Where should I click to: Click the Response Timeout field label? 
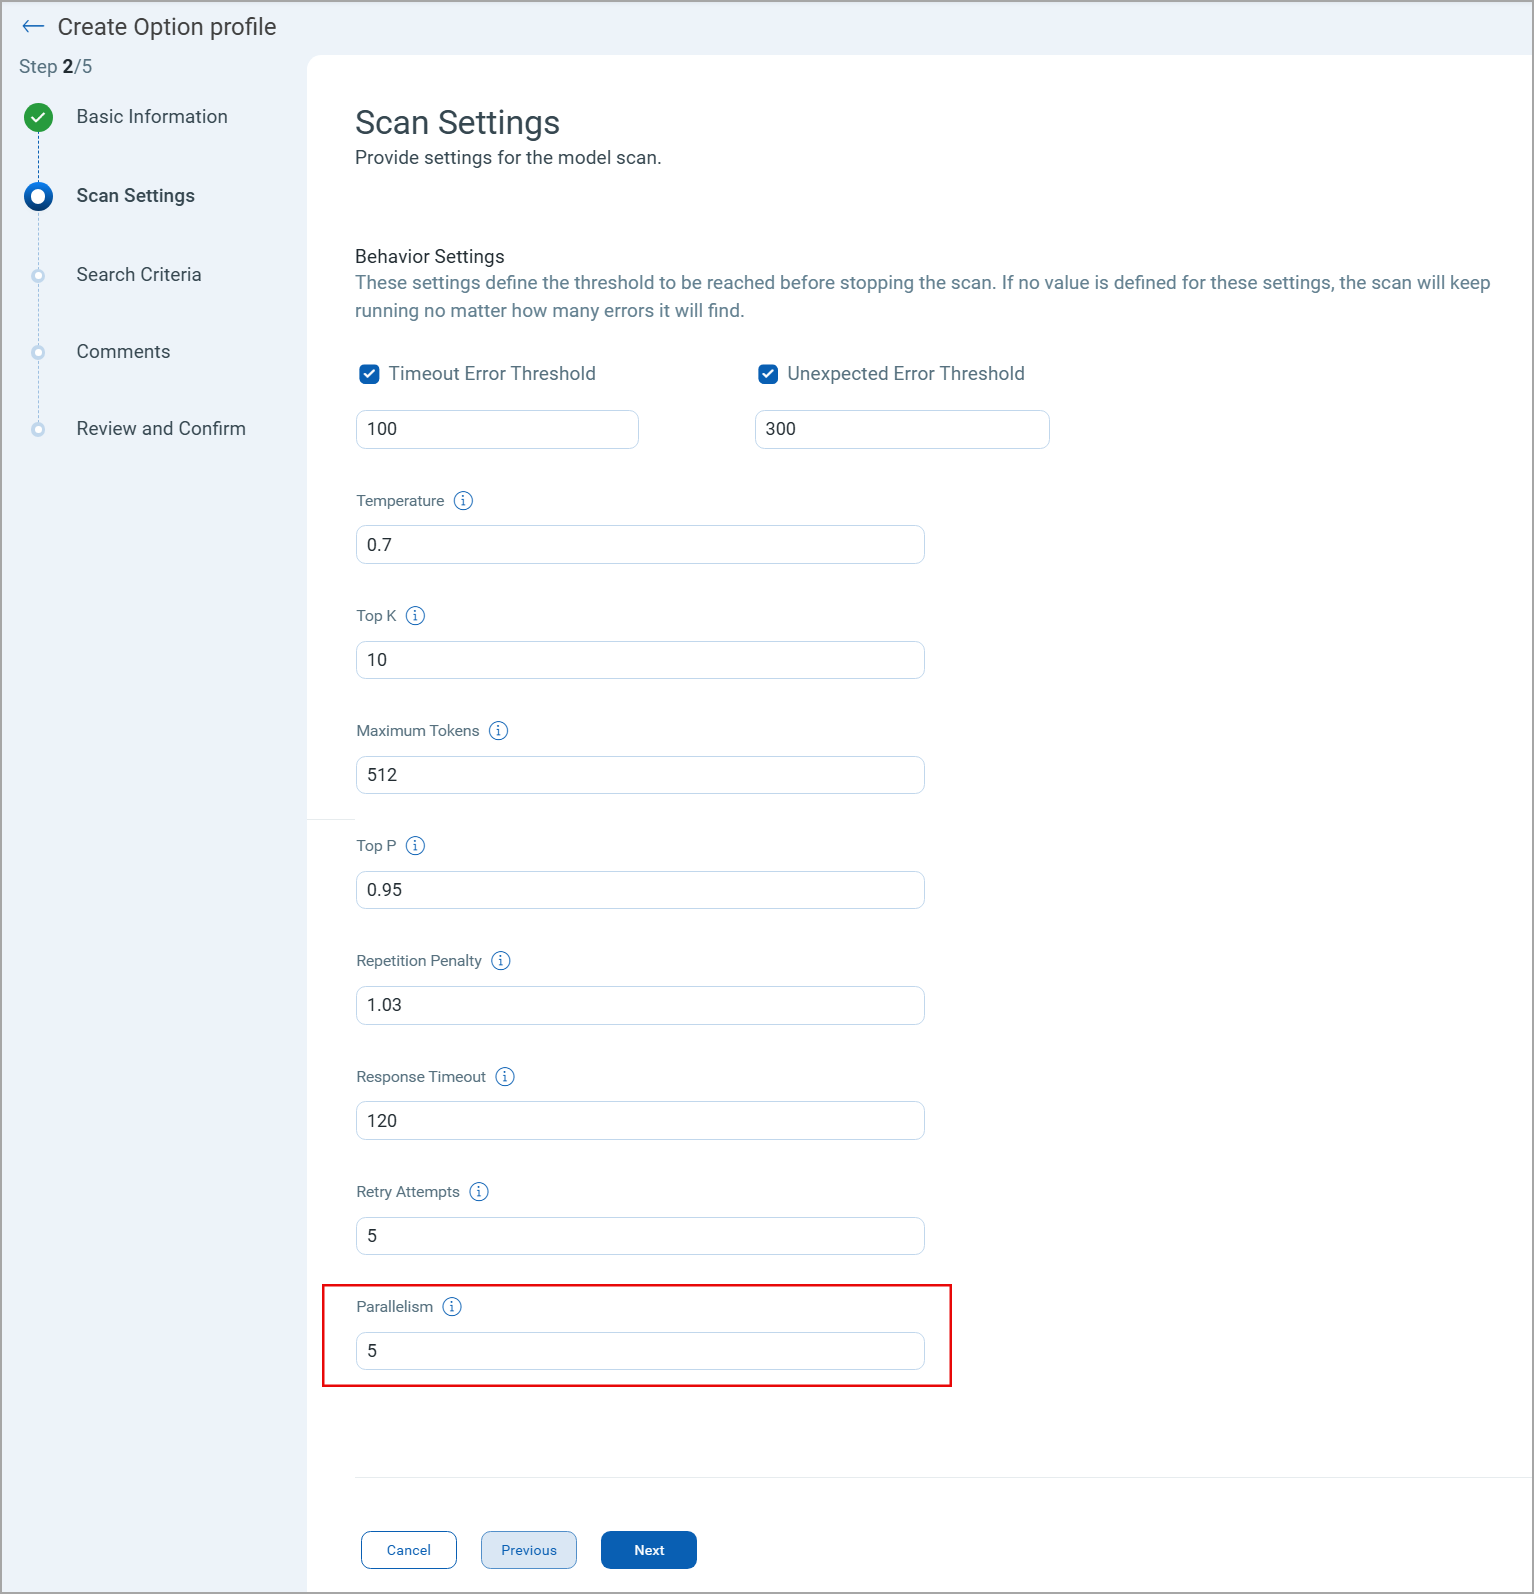tap(421, 1077)
